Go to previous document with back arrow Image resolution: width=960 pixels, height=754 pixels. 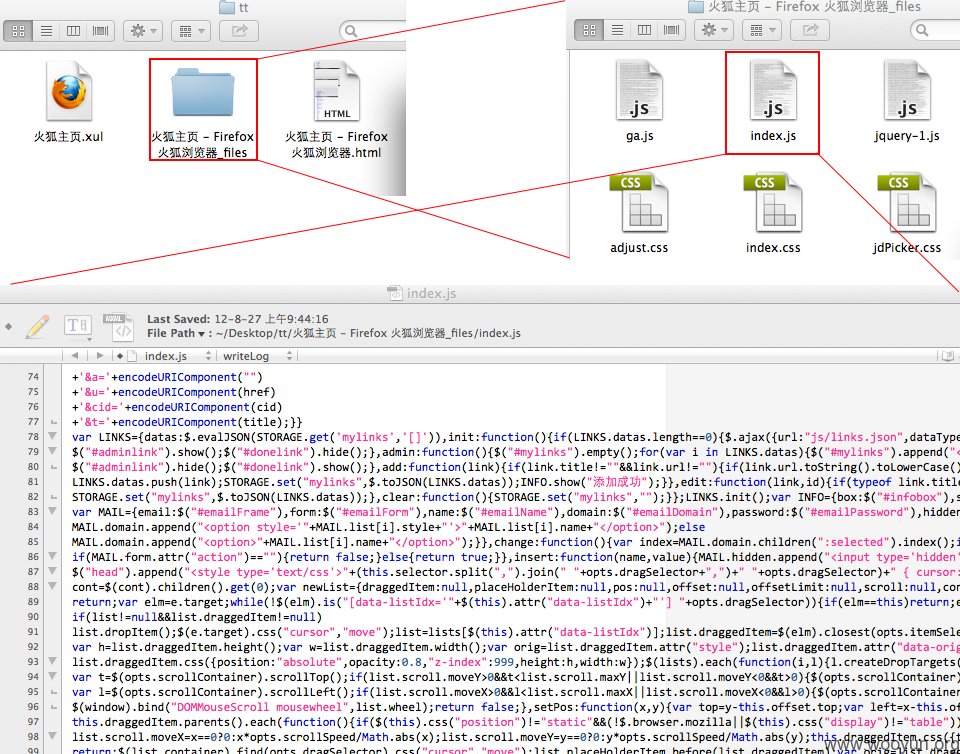tap(74, 356)
